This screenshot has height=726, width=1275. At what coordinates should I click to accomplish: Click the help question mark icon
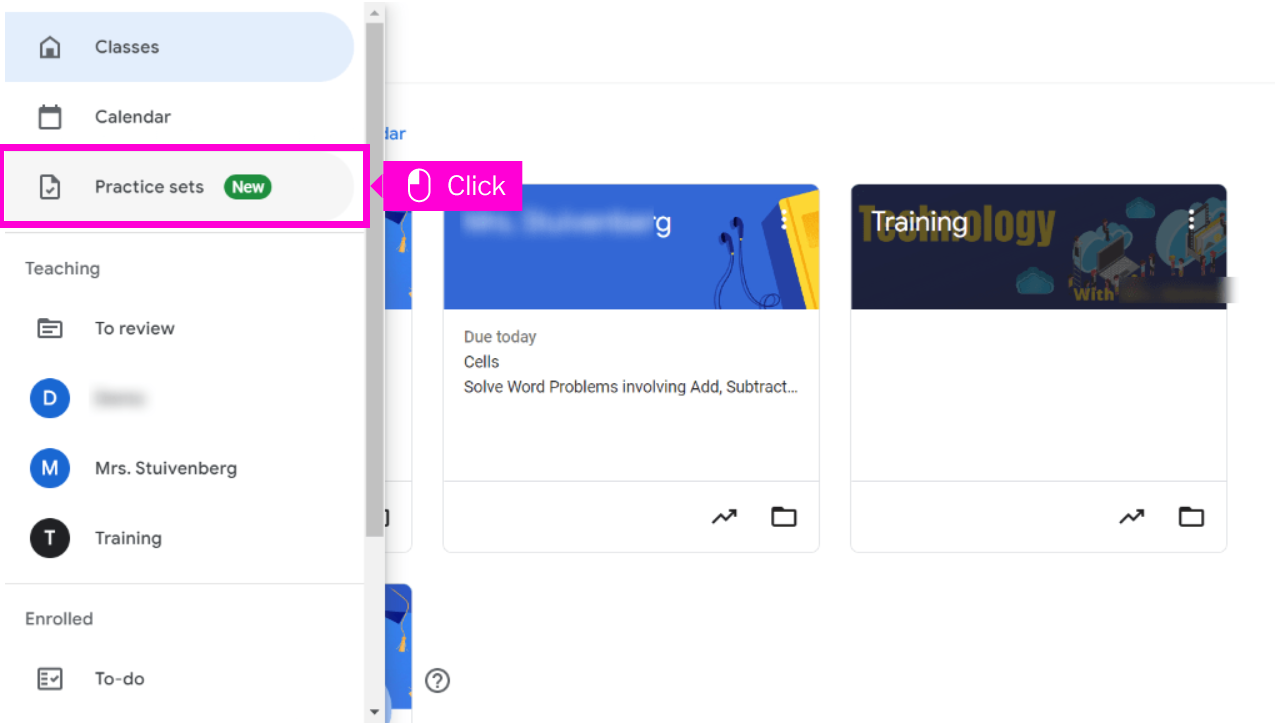pos(437,681)
